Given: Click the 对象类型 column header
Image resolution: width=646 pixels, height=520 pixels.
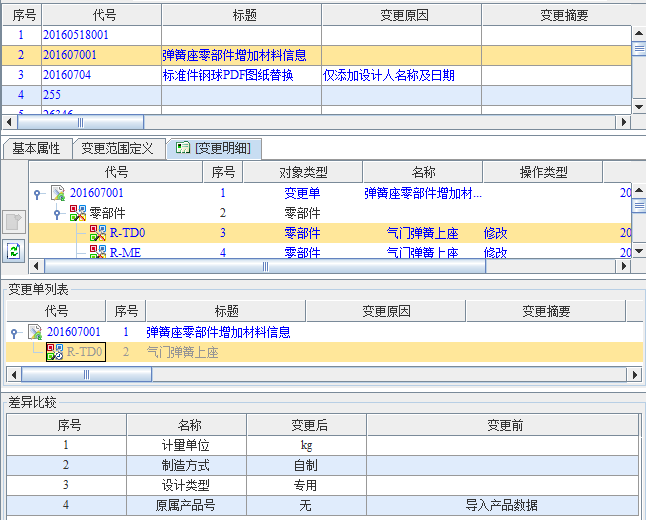Looking at the screenshot, I should click(303, 172).
